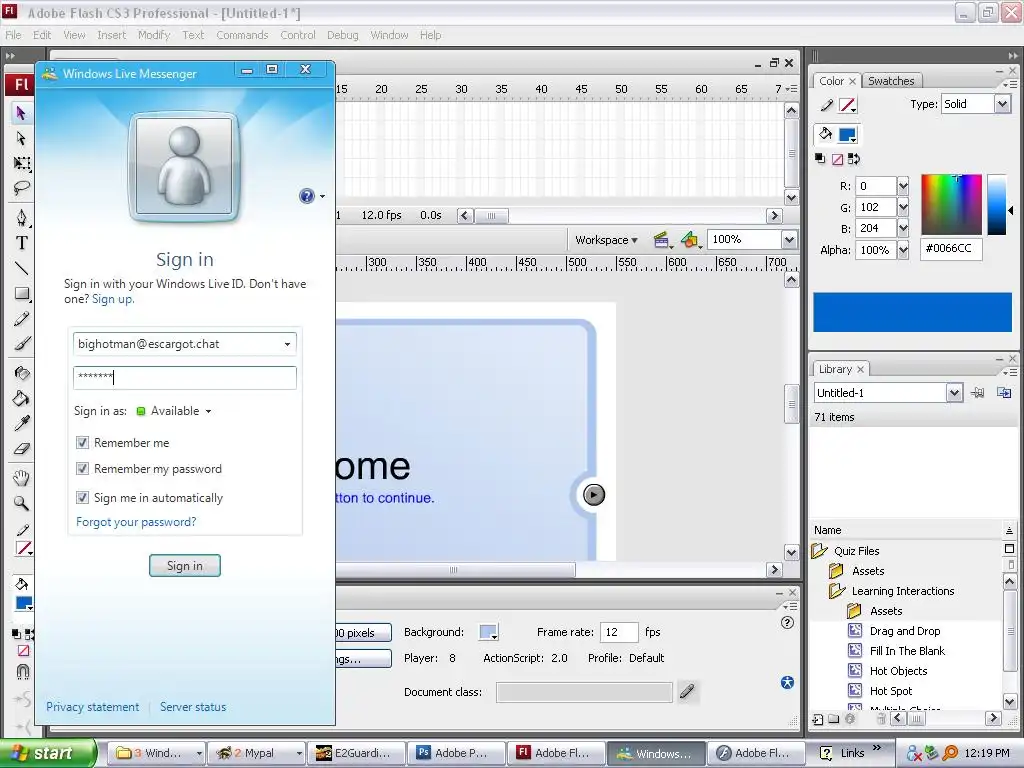Select the Line tool
The image size is (1024, 768).
pos(22,268)
